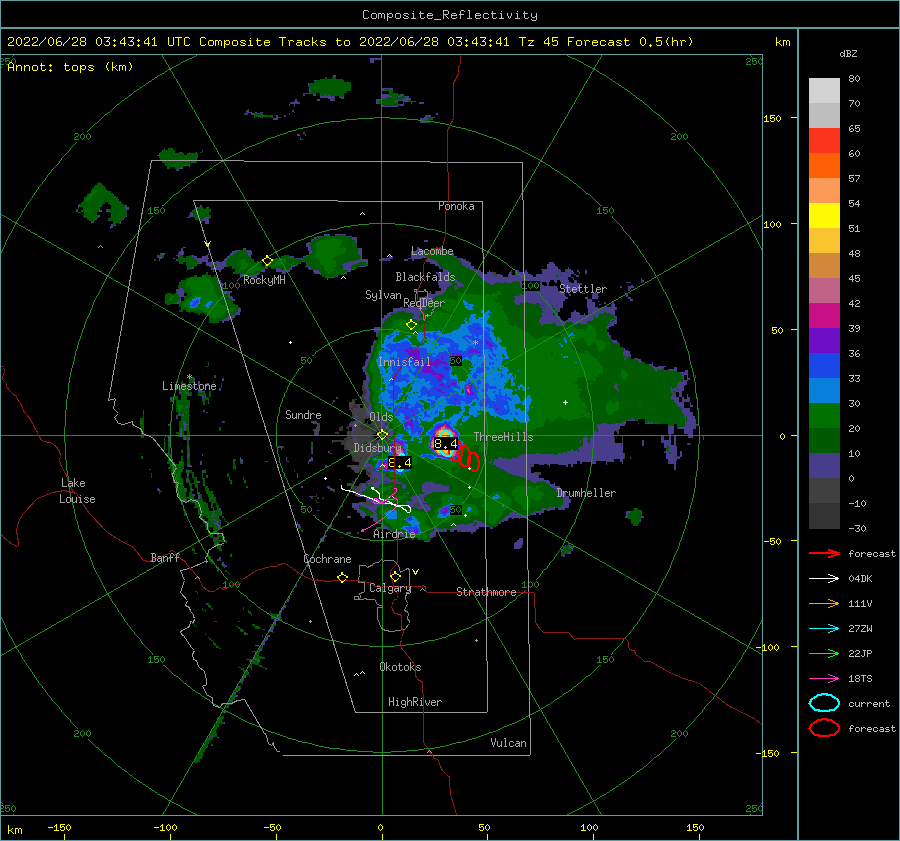Pick the red 60-65 dBZ swatch
This screenshot has height=841, width=900.
824,141
